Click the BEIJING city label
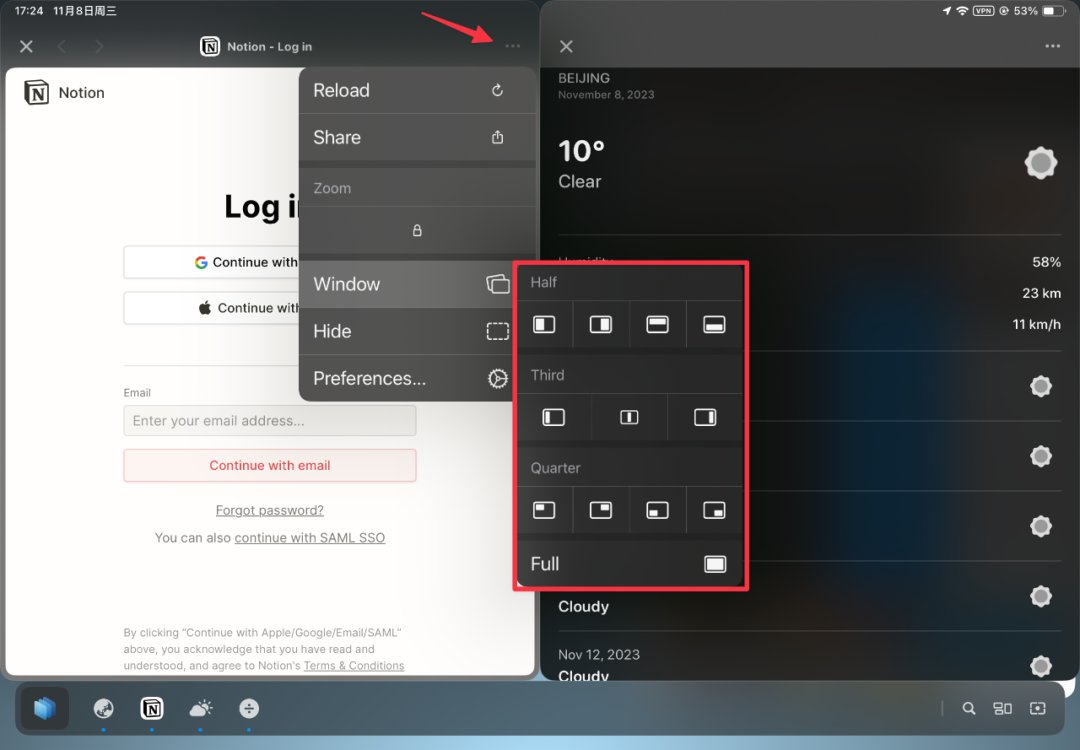The width and height of the screenshot is (1080, 750). [584, 78]
